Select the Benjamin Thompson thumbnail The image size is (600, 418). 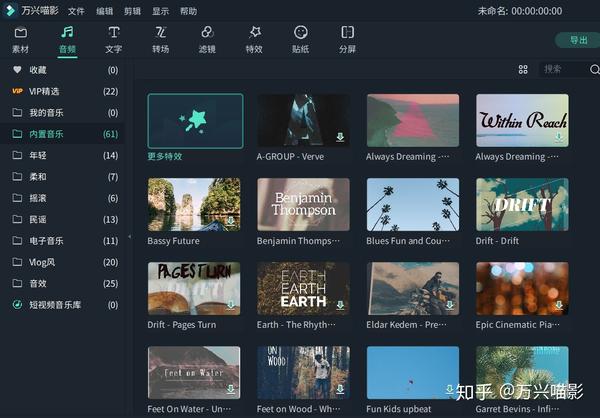pyautogui.click(x=303, y=204)
